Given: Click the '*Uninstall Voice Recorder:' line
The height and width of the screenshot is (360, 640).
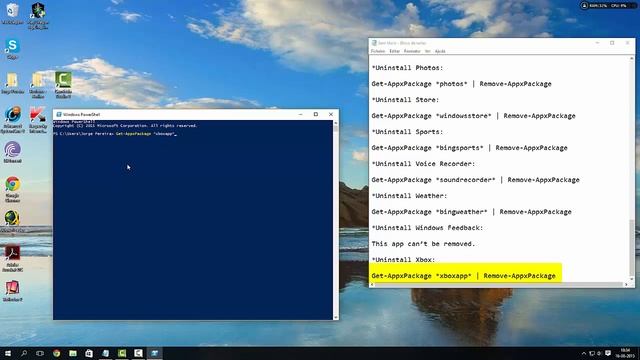Looking at the screenshot, I should tap(423, 164).
